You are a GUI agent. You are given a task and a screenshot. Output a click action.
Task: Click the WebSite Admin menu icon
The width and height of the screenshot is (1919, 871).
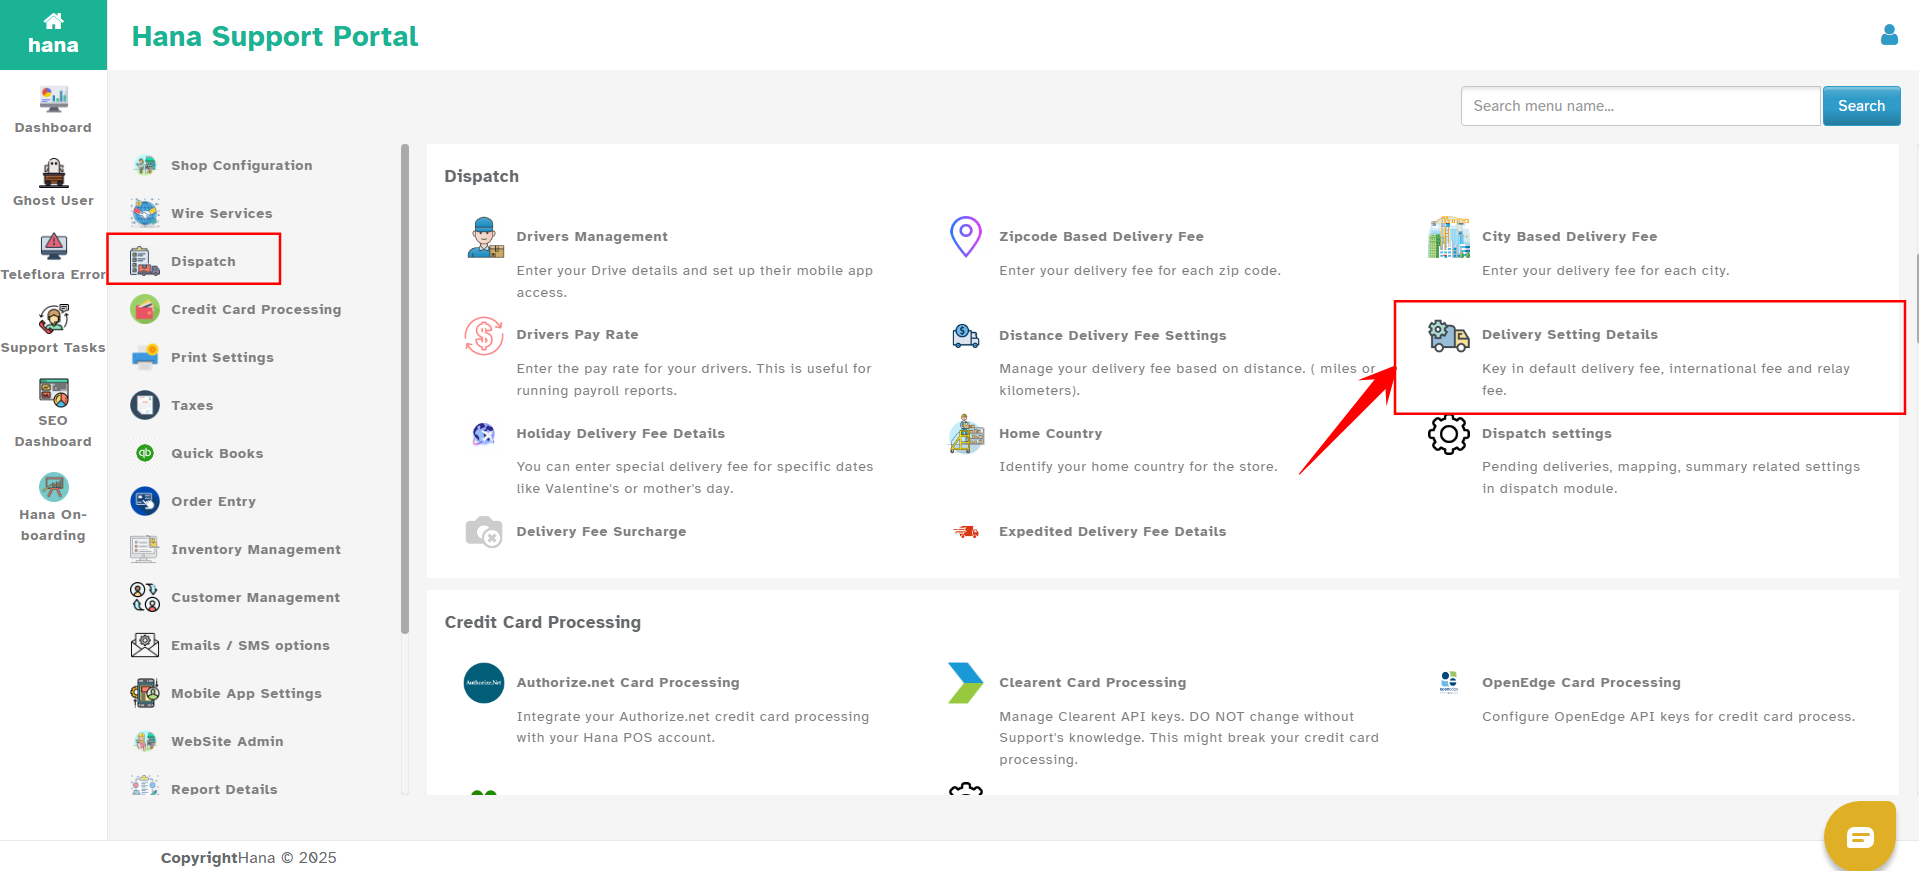[145, 741]
